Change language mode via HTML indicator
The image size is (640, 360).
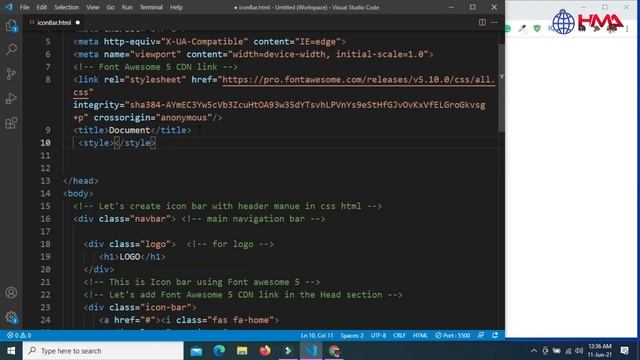[420, 336]
